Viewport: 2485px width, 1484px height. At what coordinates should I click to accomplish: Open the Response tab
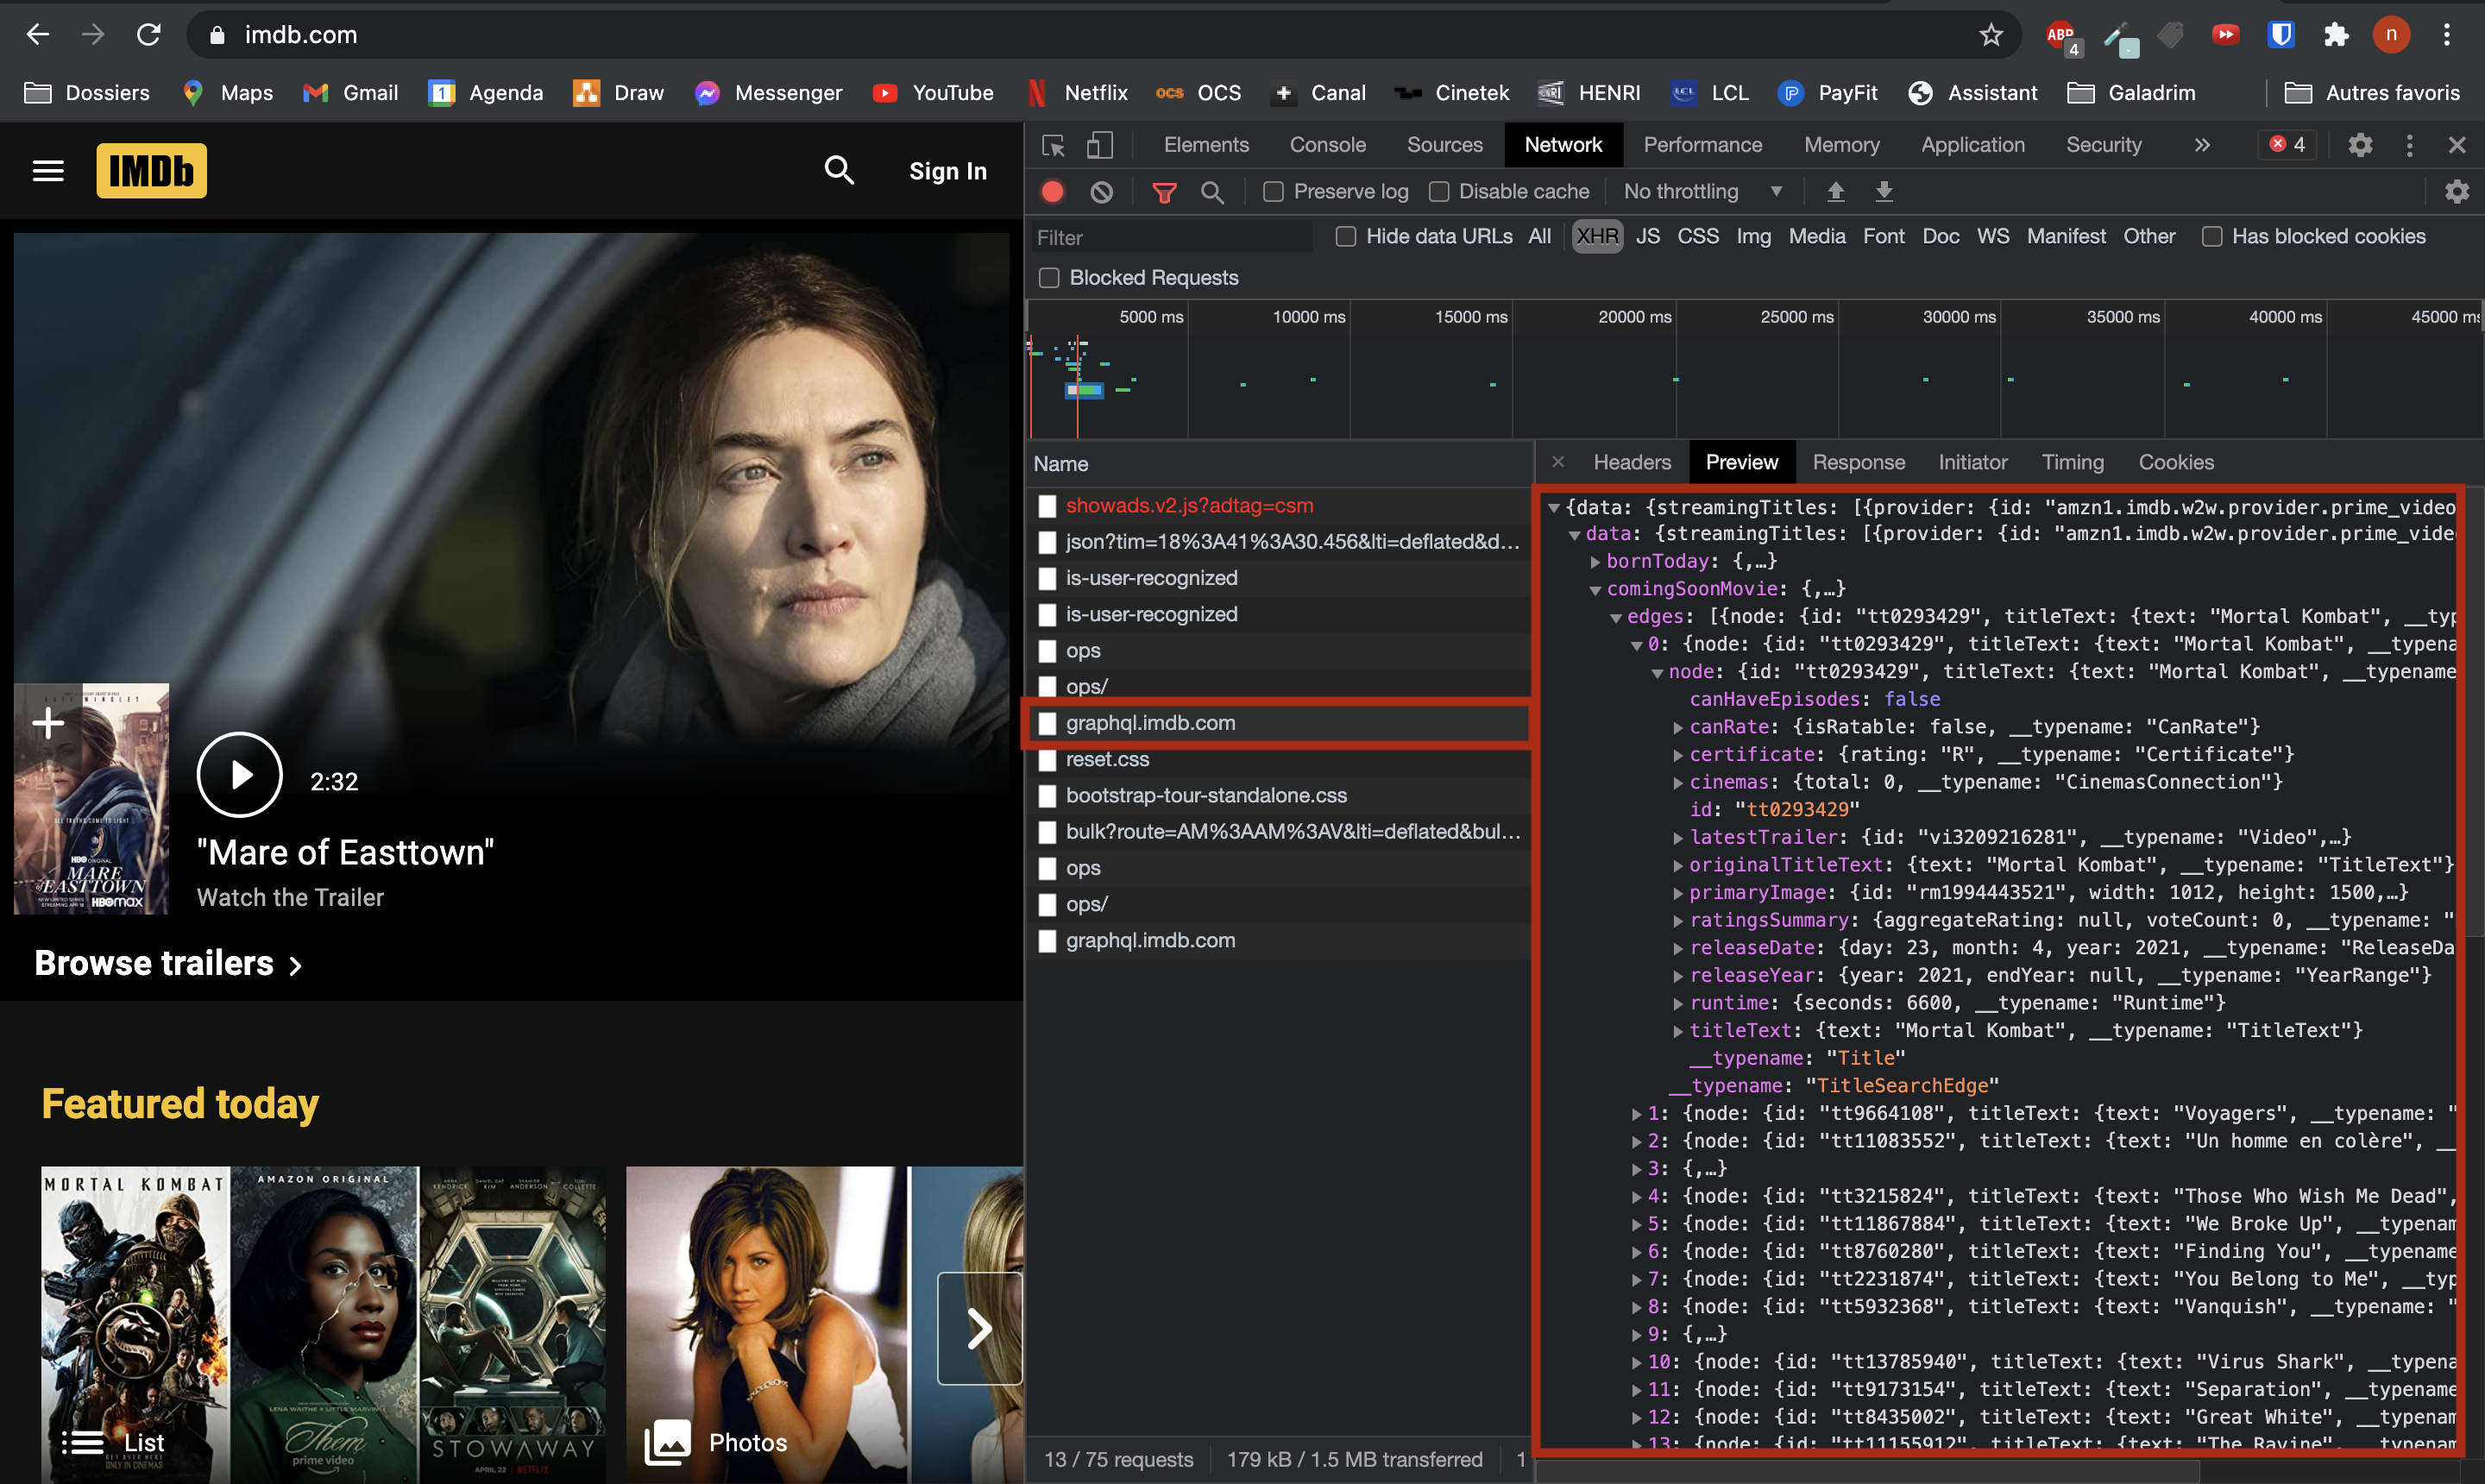coord(1858,462)
